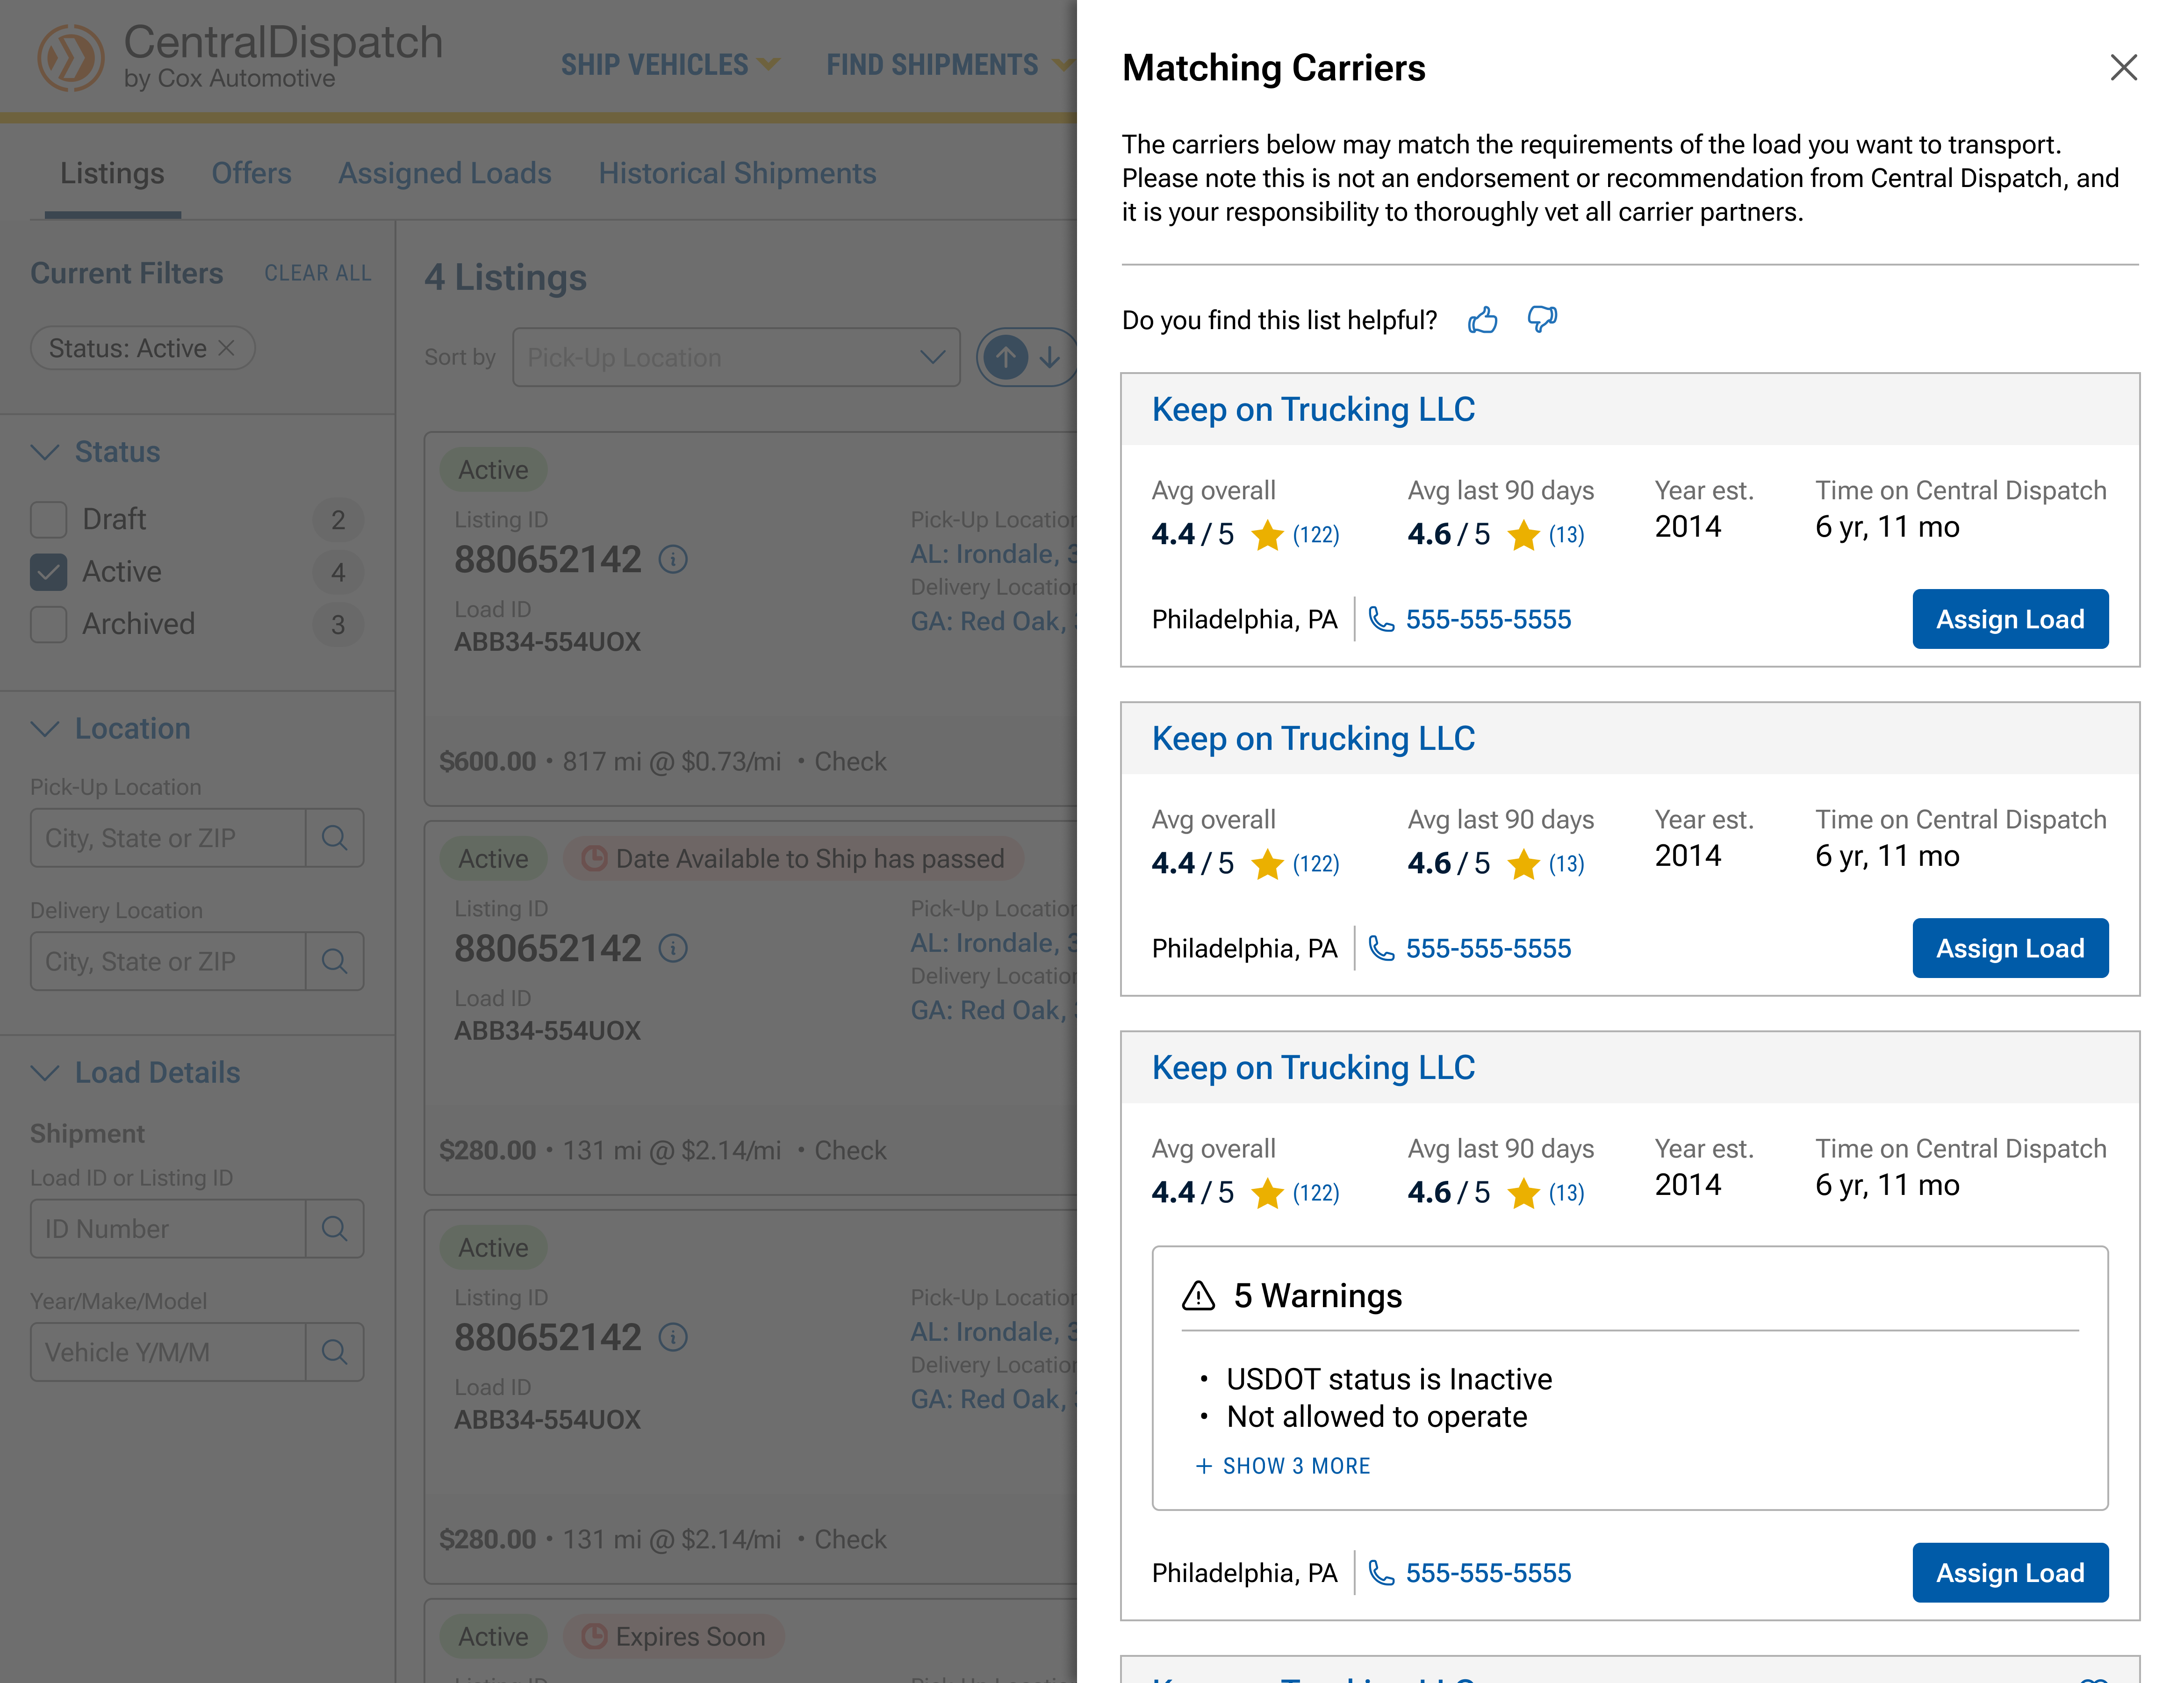This screenshot has width=2184, height=1683.
Task: Switch to the Assigned Loads tab
Action: (x=445, y=174)
